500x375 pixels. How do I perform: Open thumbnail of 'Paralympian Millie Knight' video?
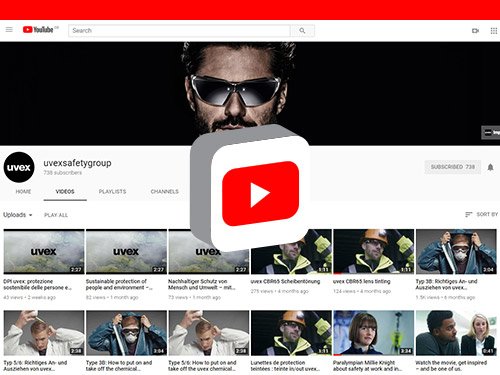(374, 333)
